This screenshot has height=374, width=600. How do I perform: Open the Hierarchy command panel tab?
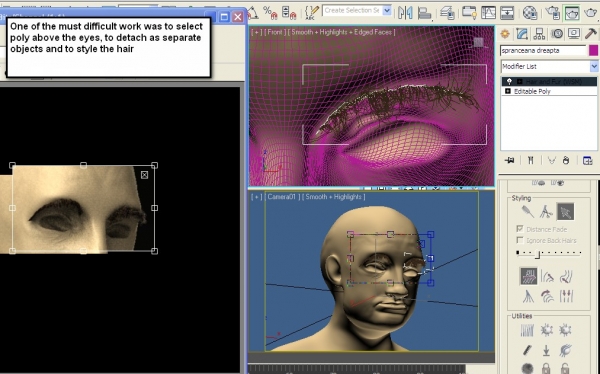[539, 34]
